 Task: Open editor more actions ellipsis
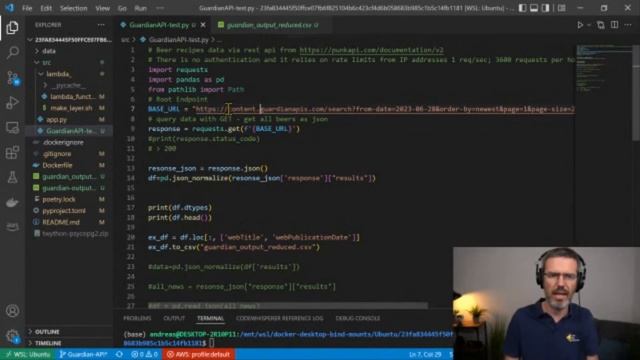629,25
